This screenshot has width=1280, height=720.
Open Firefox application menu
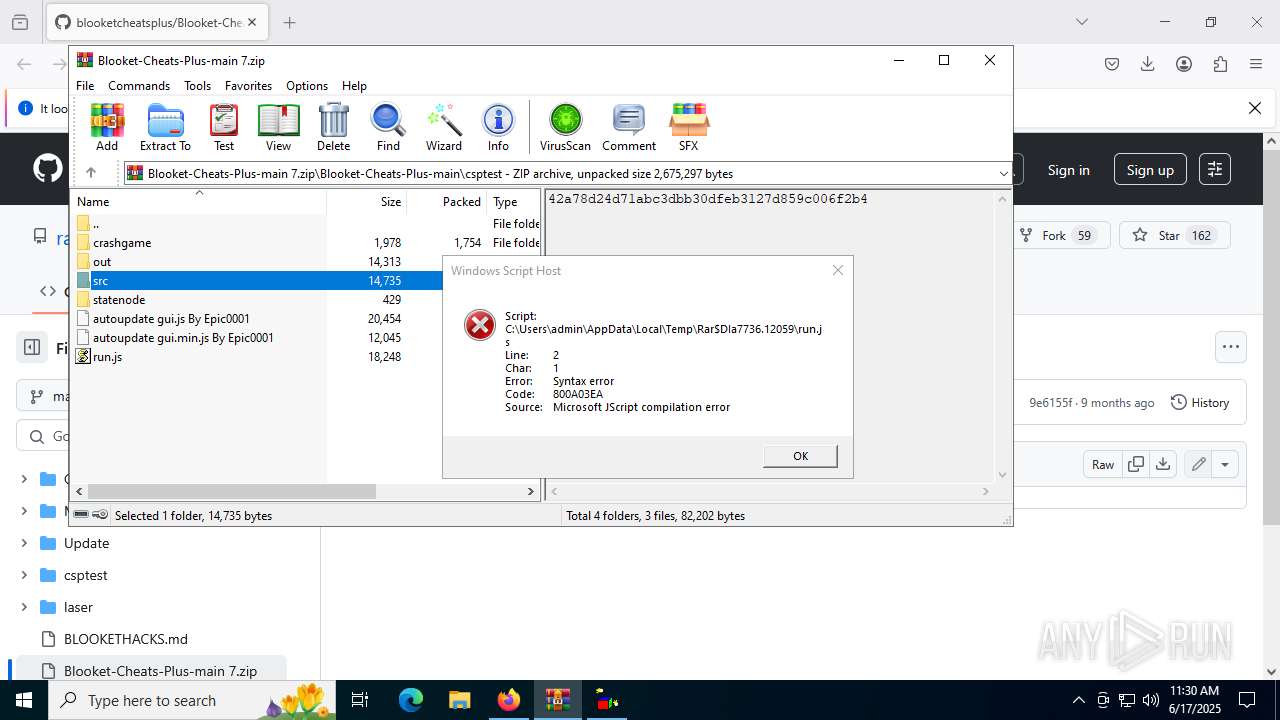(1256, 64)
